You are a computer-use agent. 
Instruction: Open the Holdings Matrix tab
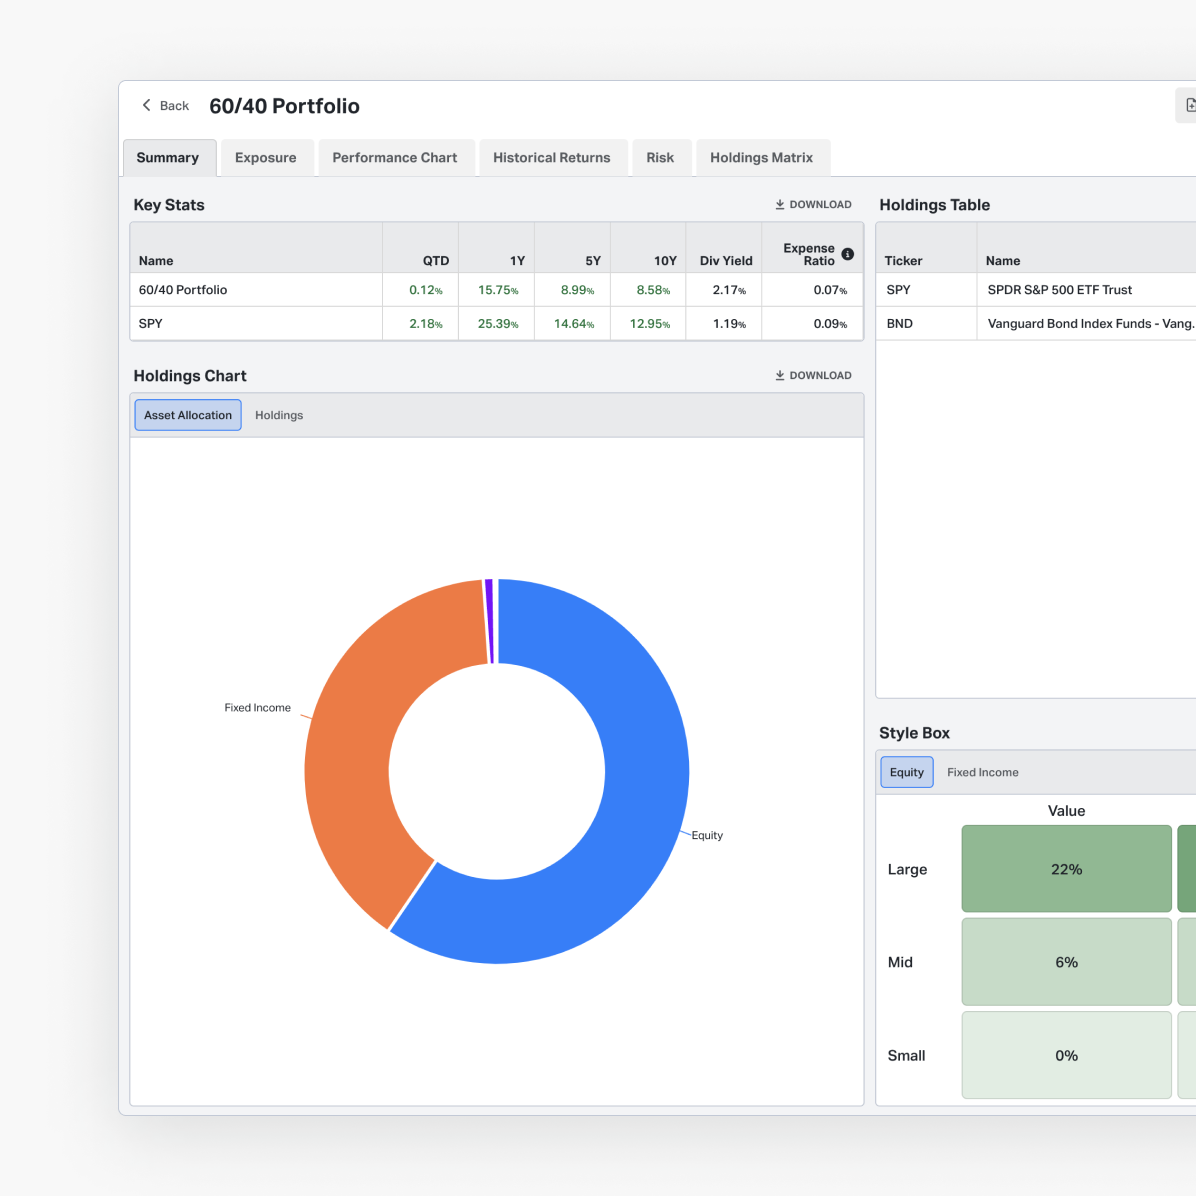[761, 158]
